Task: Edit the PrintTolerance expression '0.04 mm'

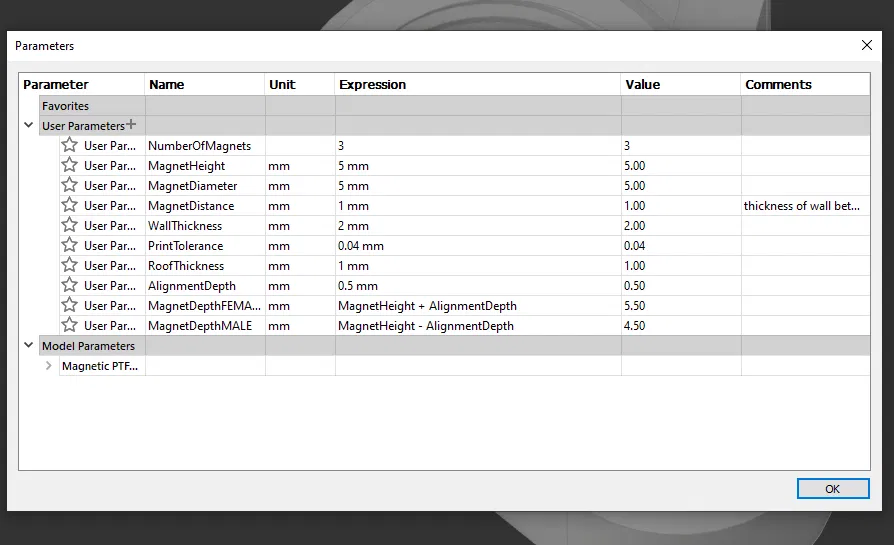Action: click(478, 246)
